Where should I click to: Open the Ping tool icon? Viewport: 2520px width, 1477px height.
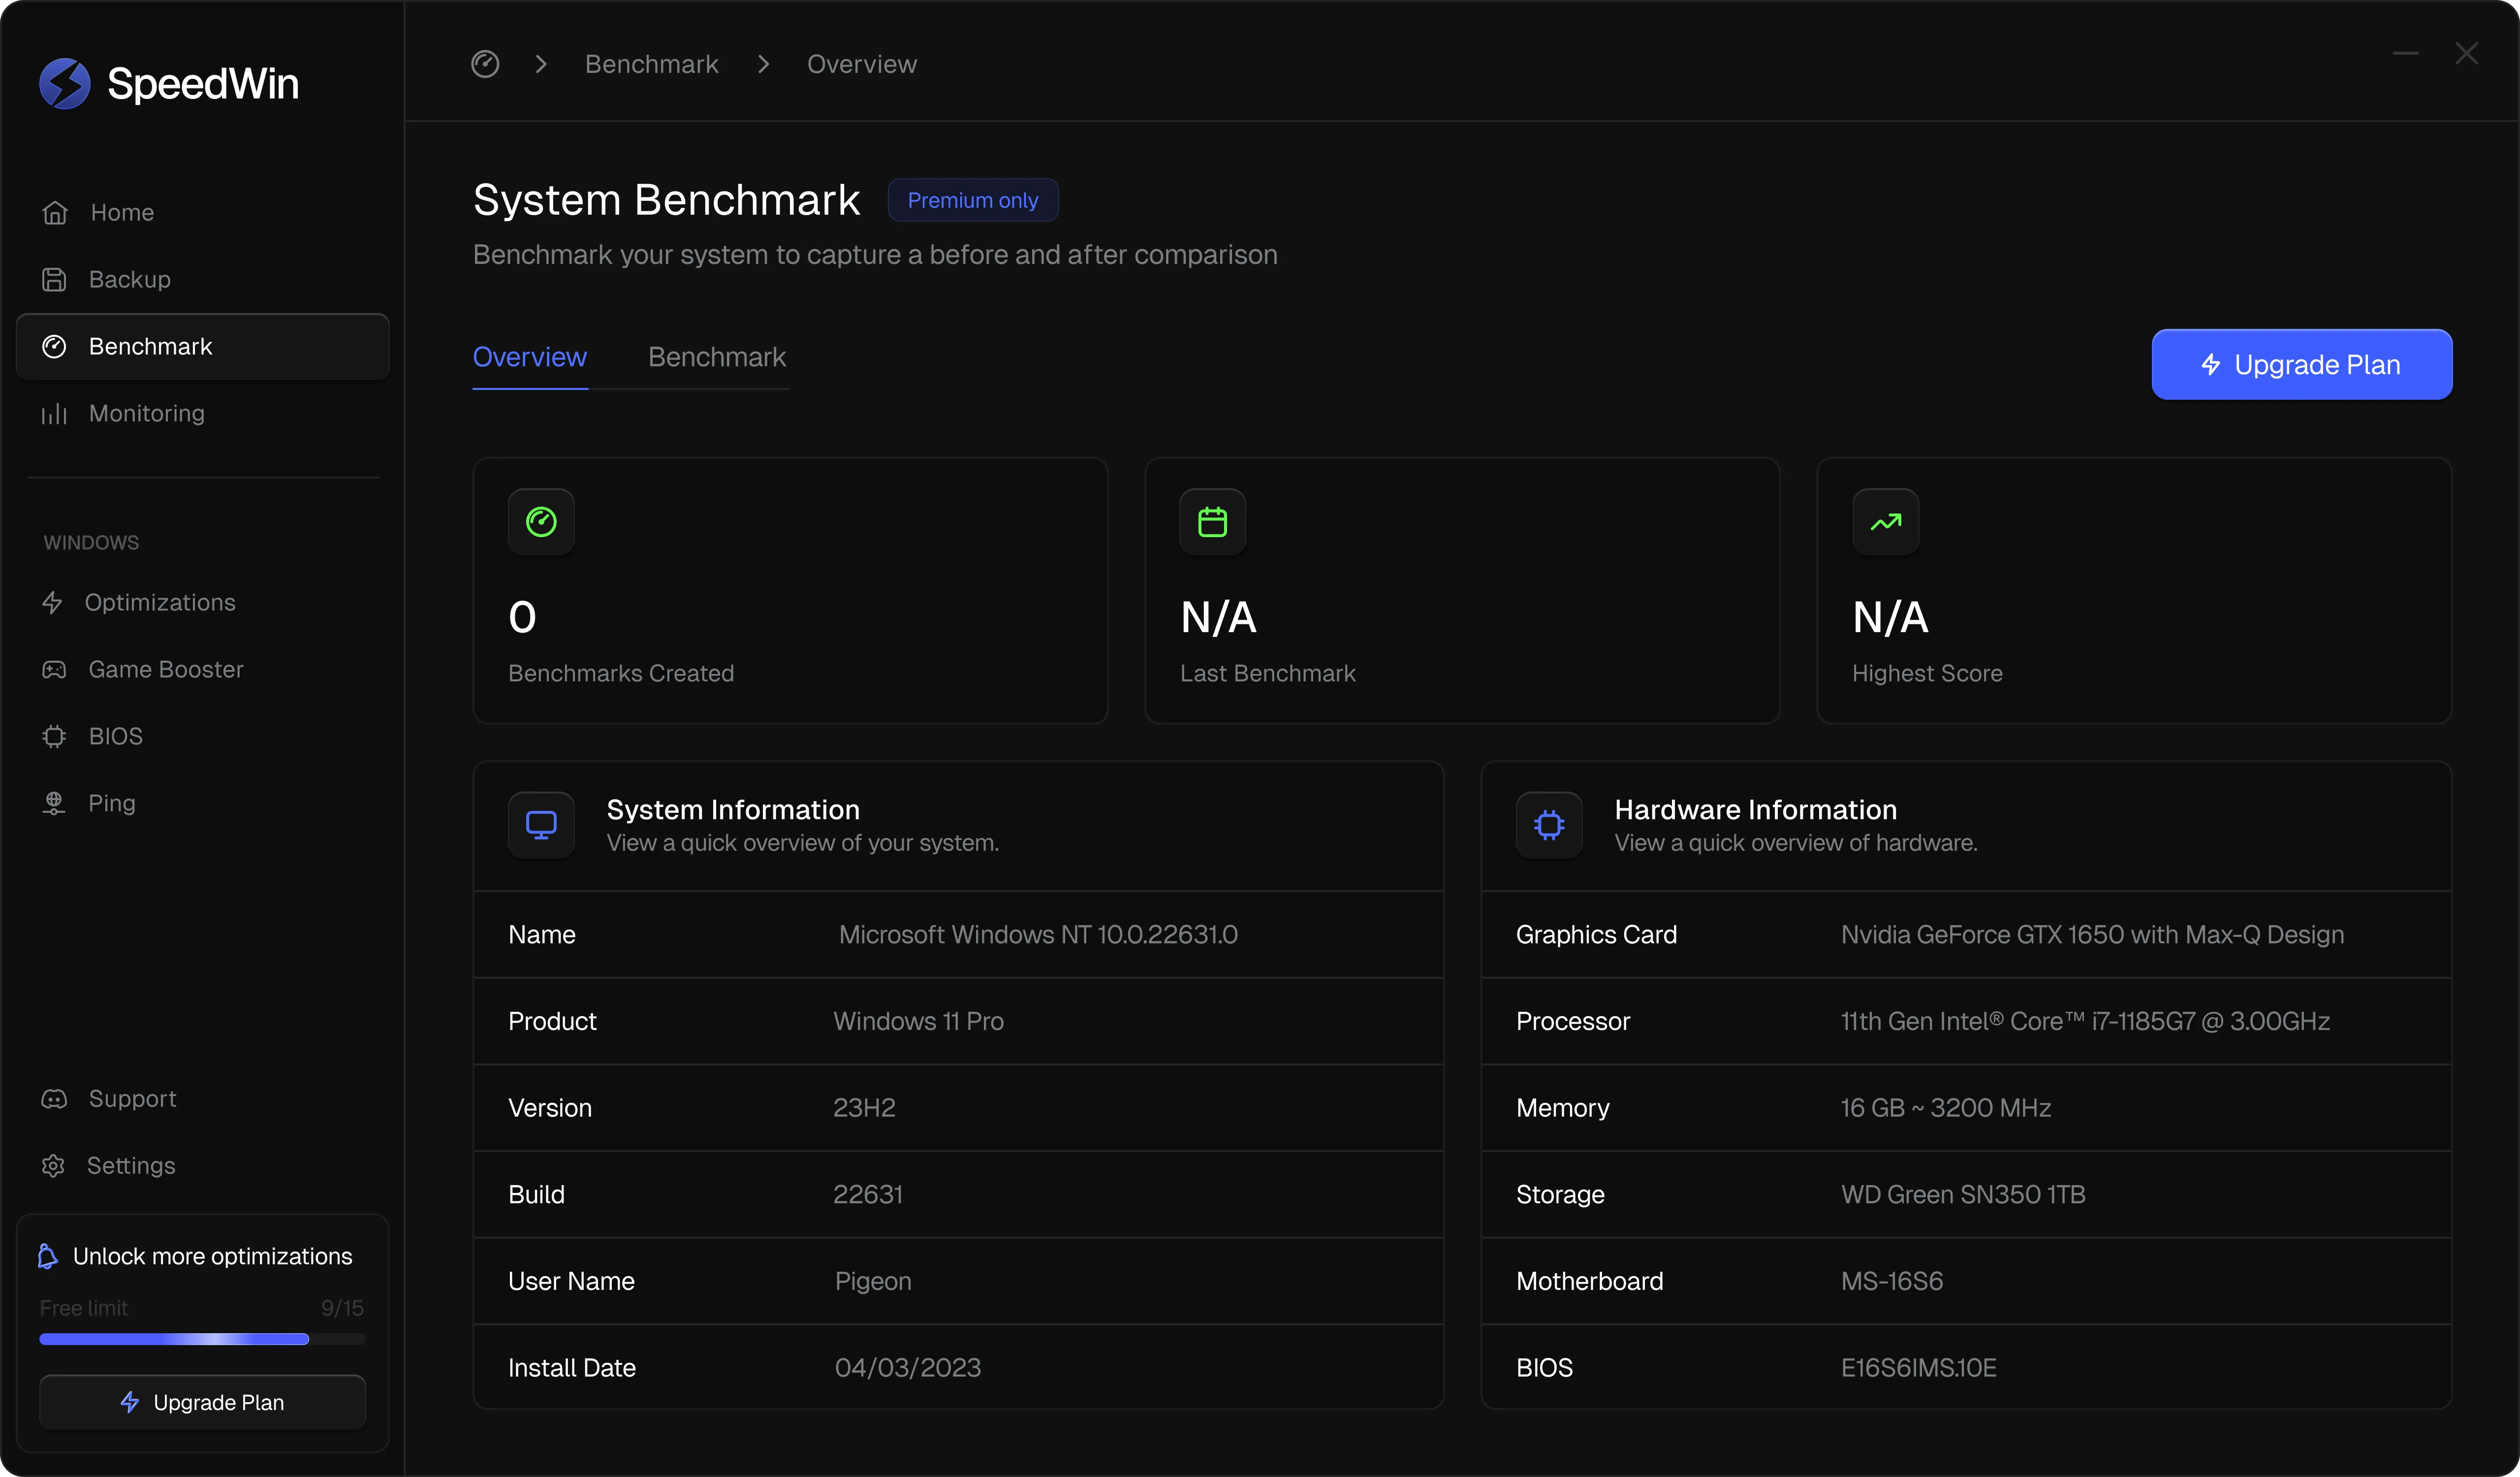coord(55,803)
